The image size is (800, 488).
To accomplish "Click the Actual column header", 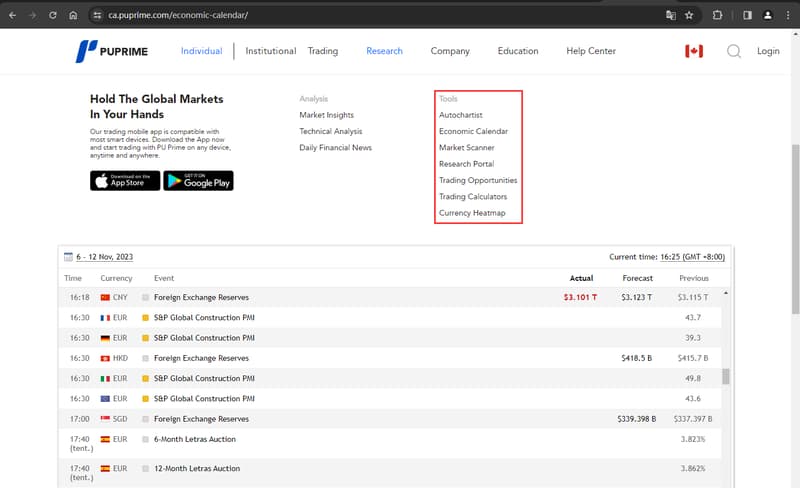I will [581, 278].
